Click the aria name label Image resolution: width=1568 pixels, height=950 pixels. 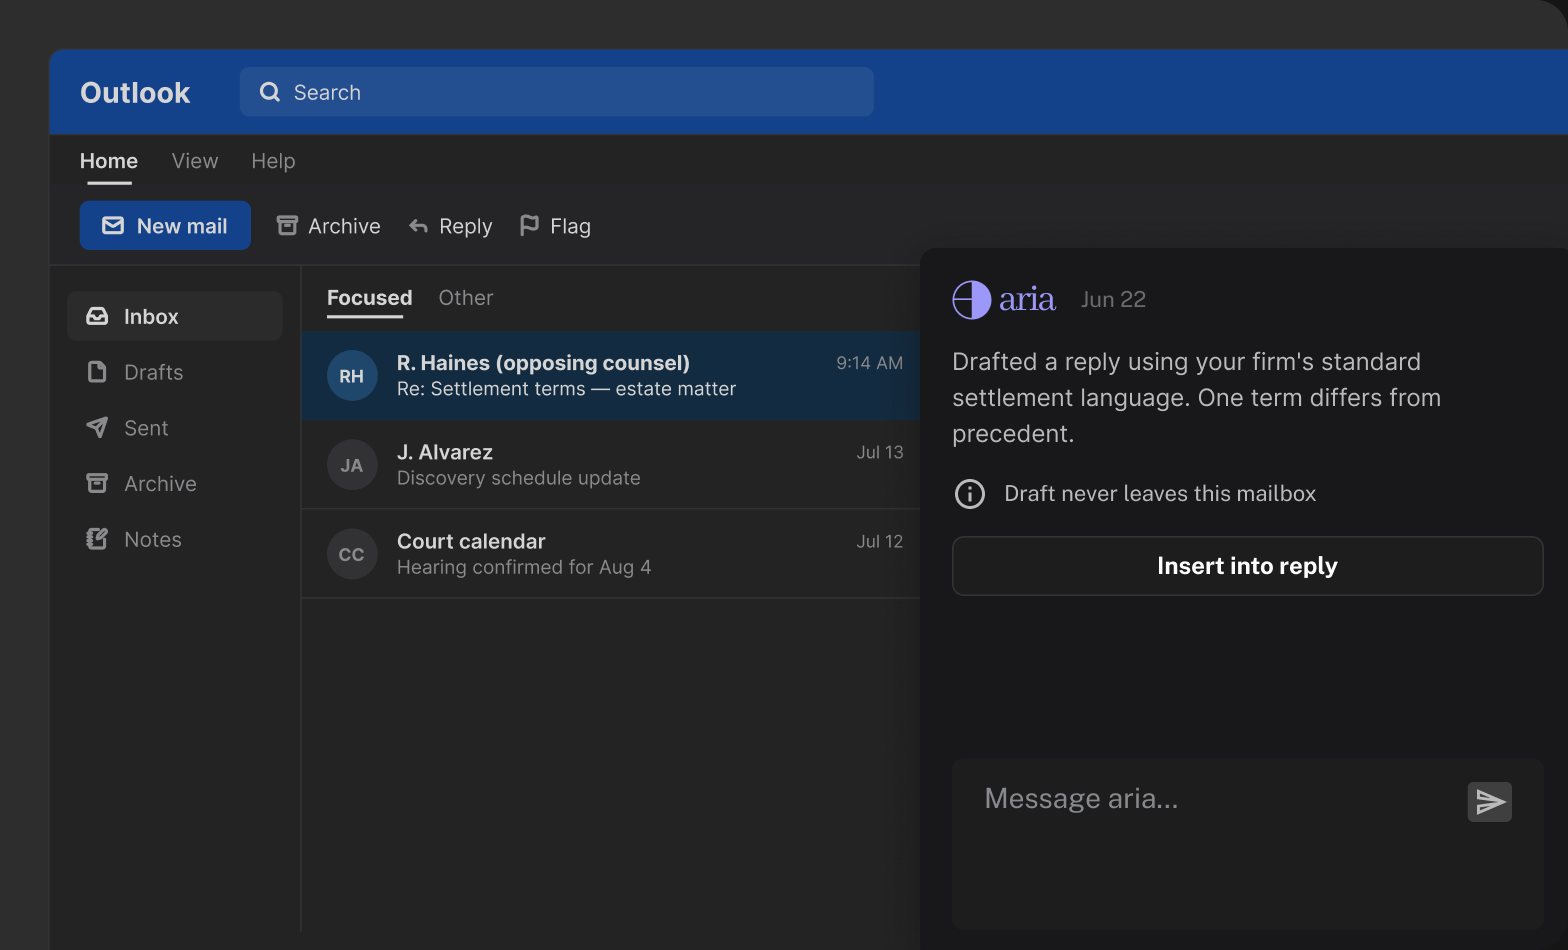pyautogui.click(x=1027, y=299)
